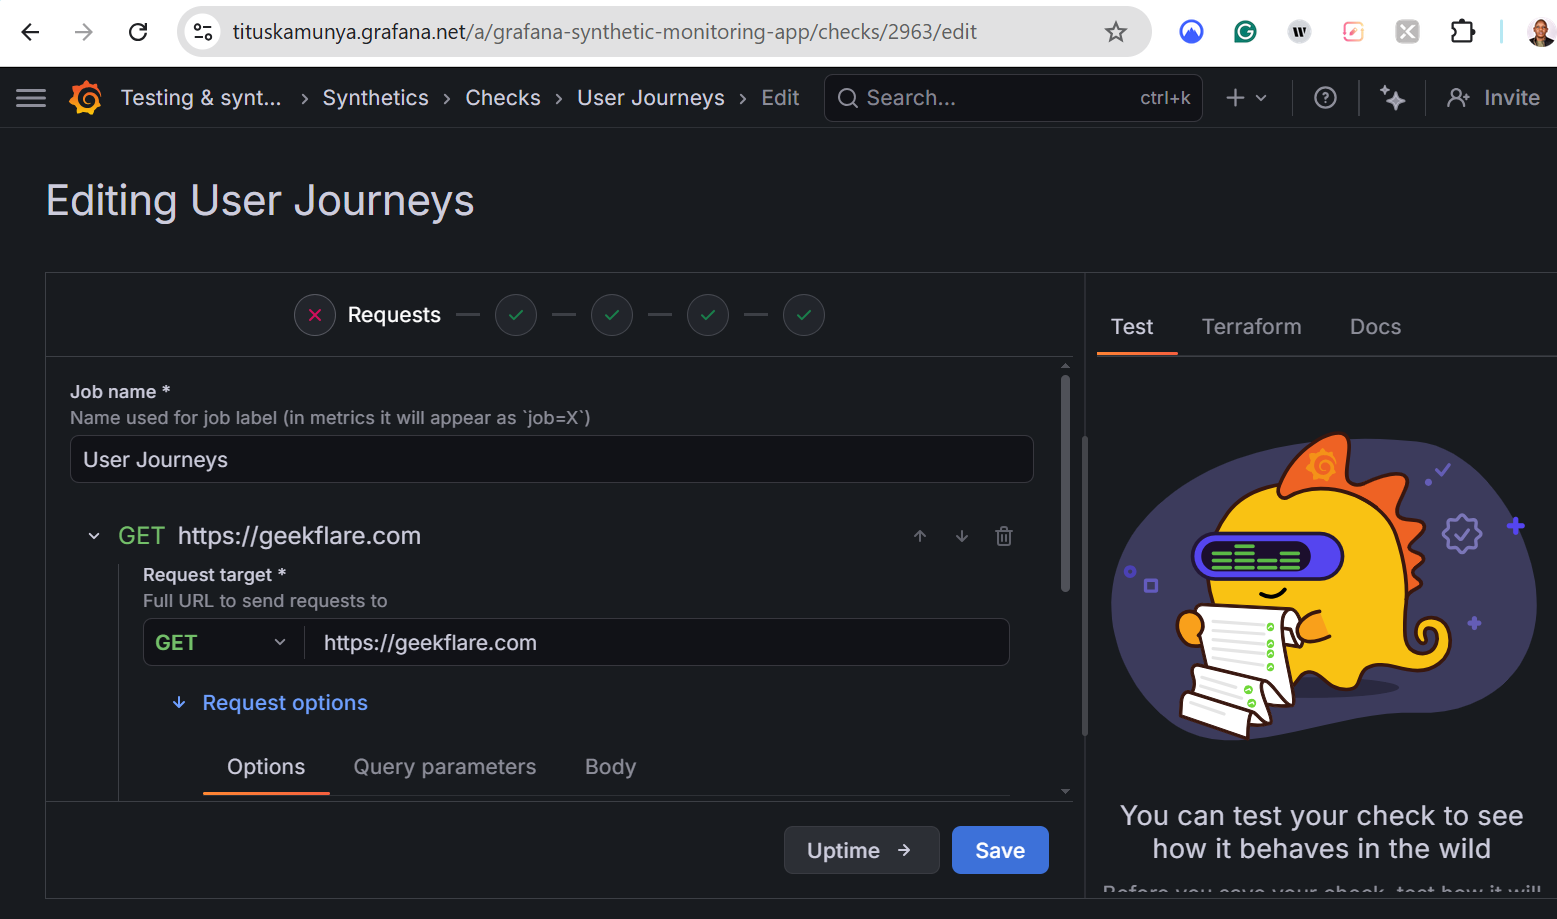Image resolution: width=1557 pixels, height=919 pixels.
Task: Open the hamburger navigation menu
Action: coord(31,98)
